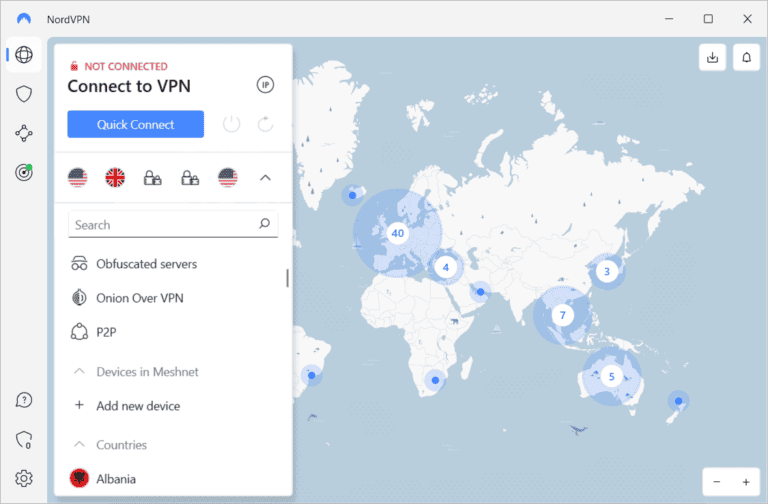768x504 pixels.
Task: Click the UAE server dot
Action: 480,292
